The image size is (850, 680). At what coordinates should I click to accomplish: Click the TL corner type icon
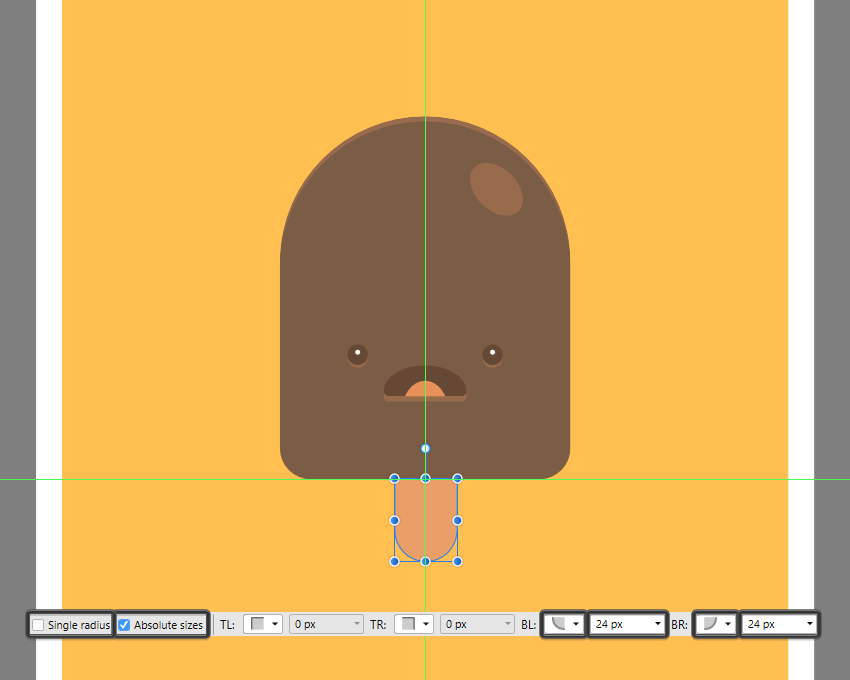click(258, 624)
